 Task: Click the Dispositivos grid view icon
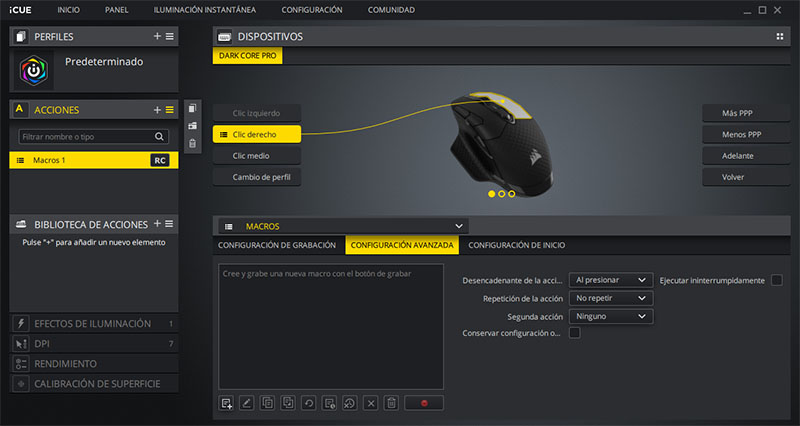[780, 36]
